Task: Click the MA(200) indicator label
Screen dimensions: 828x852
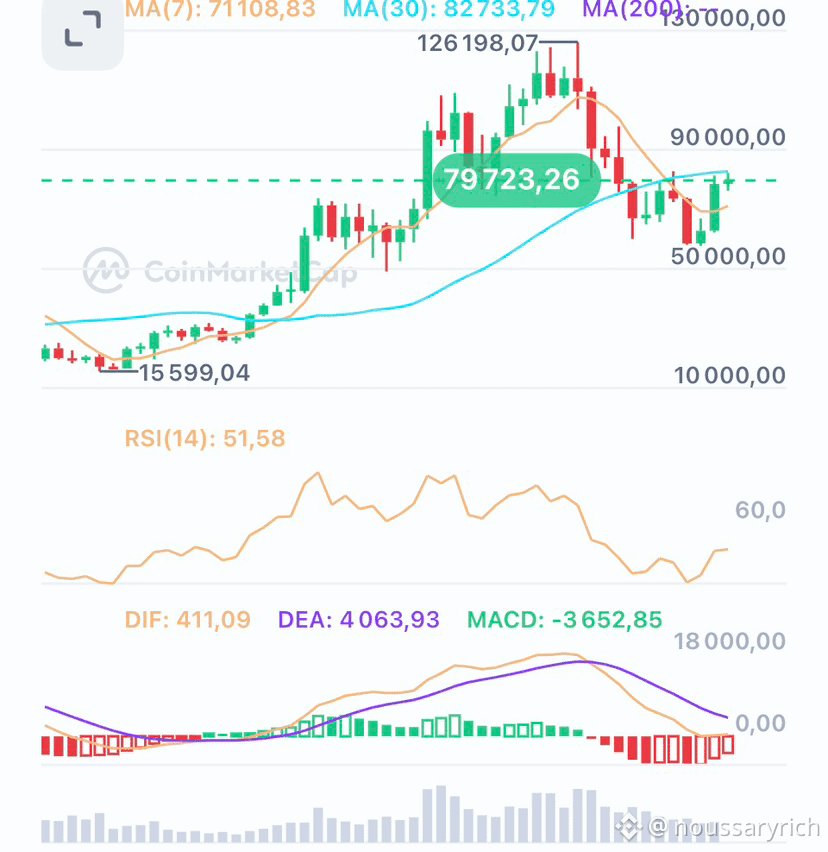Action: tap(633, 9)
